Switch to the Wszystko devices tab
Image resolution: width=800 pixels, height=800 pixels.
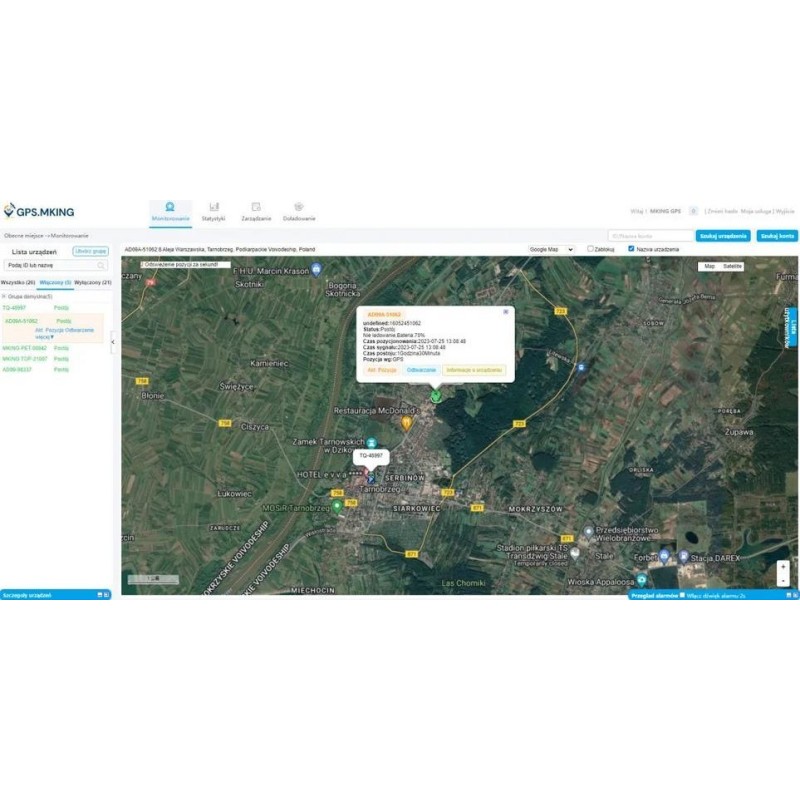[17, 283]
